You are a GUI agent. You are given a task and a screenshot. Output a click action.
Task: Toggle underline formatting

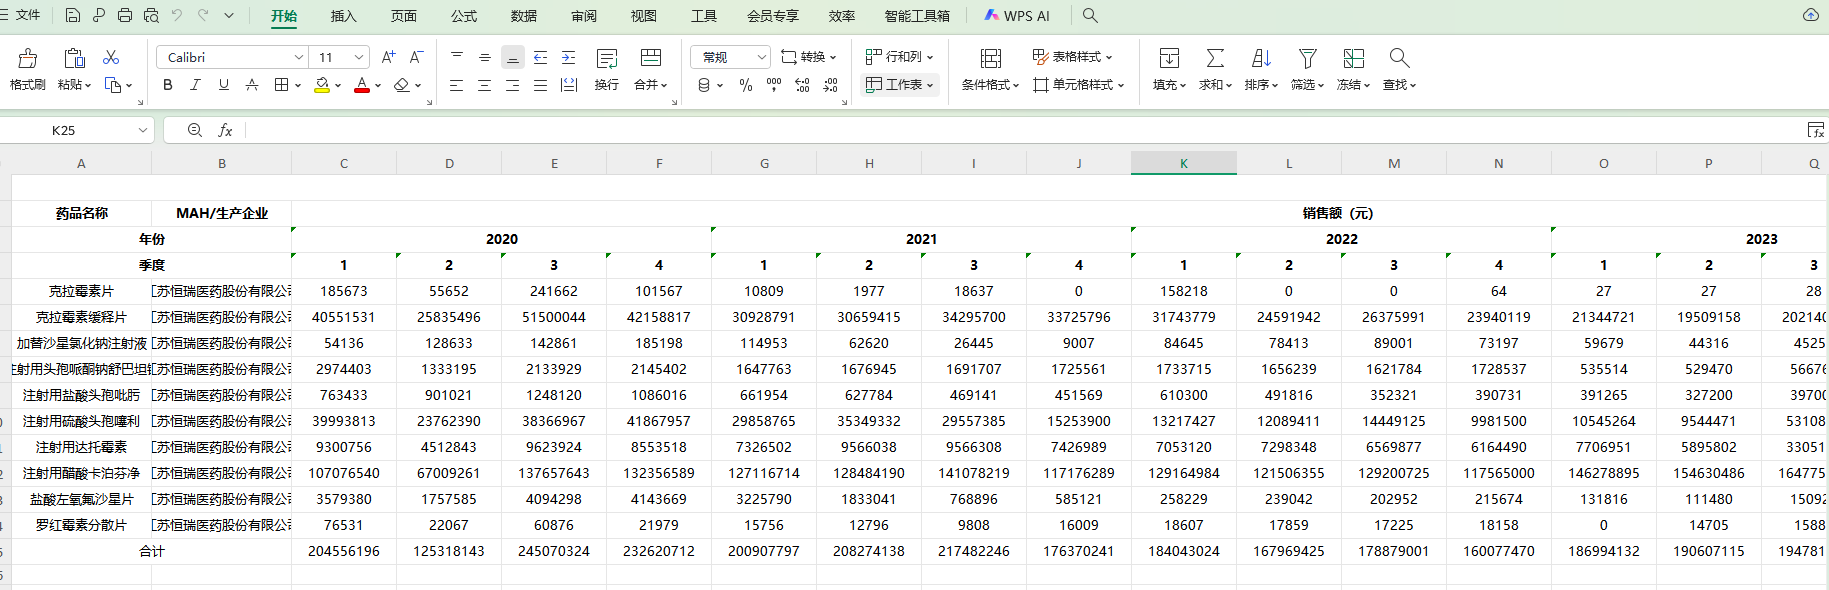click(224, 85)
